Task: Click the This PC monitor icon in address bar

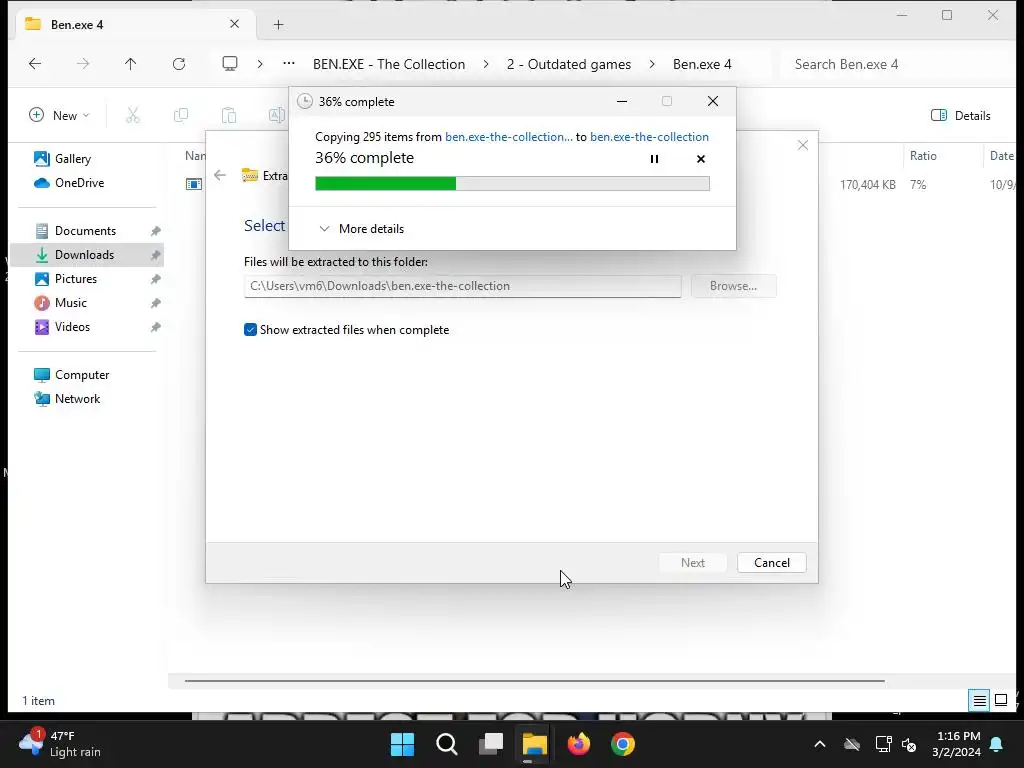Action: (230, 63)
